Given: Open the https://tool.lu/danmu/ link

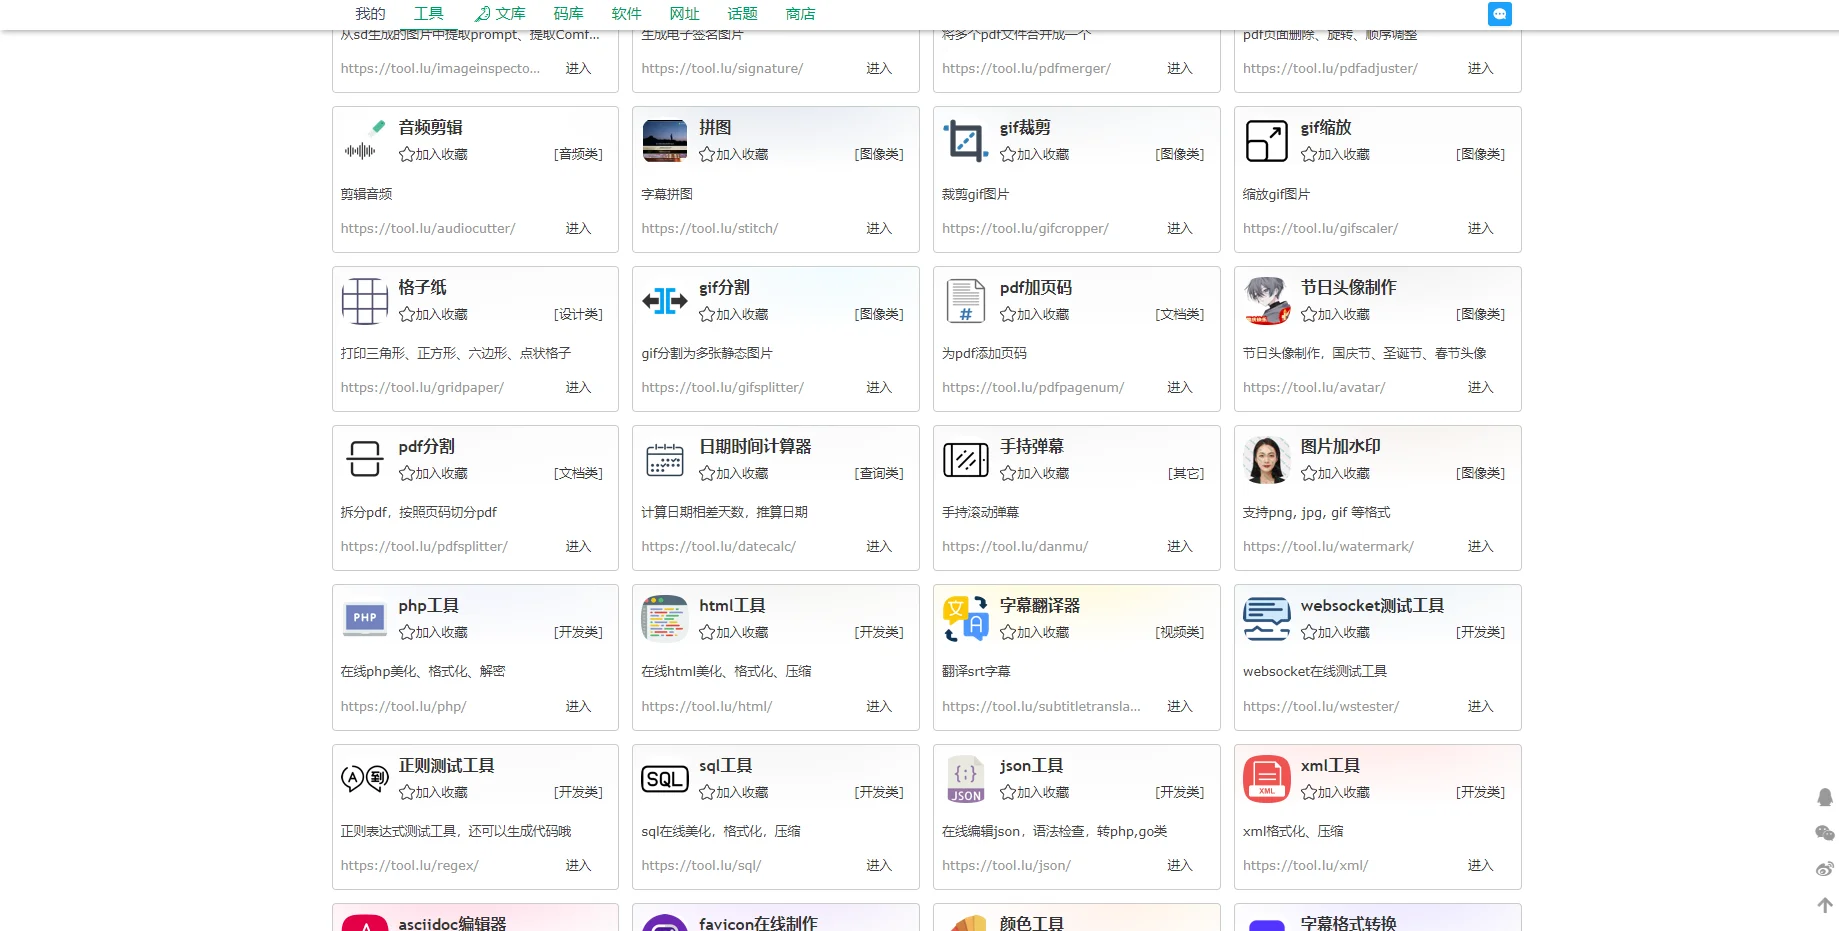Looking at the screenshot, I should [1015, 546].
